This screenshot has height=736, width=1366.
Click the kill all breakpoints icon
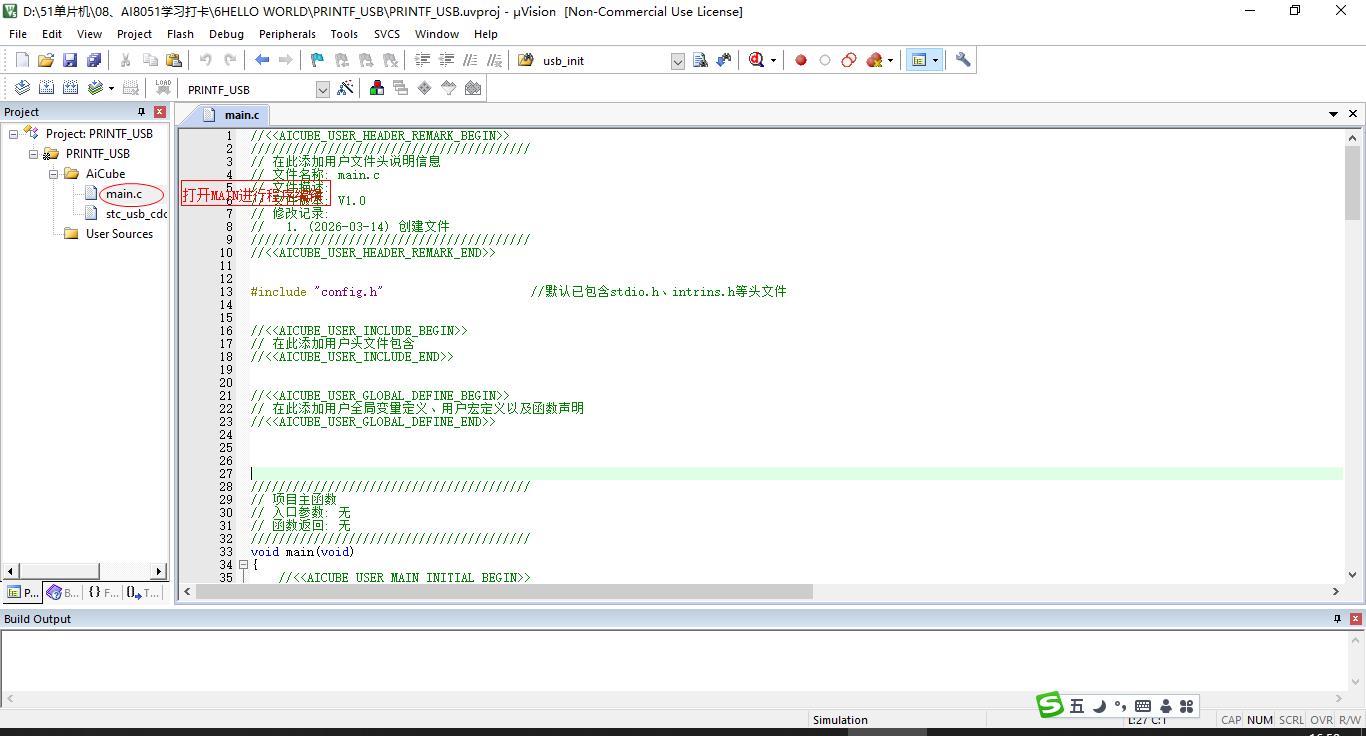[874, 60]
